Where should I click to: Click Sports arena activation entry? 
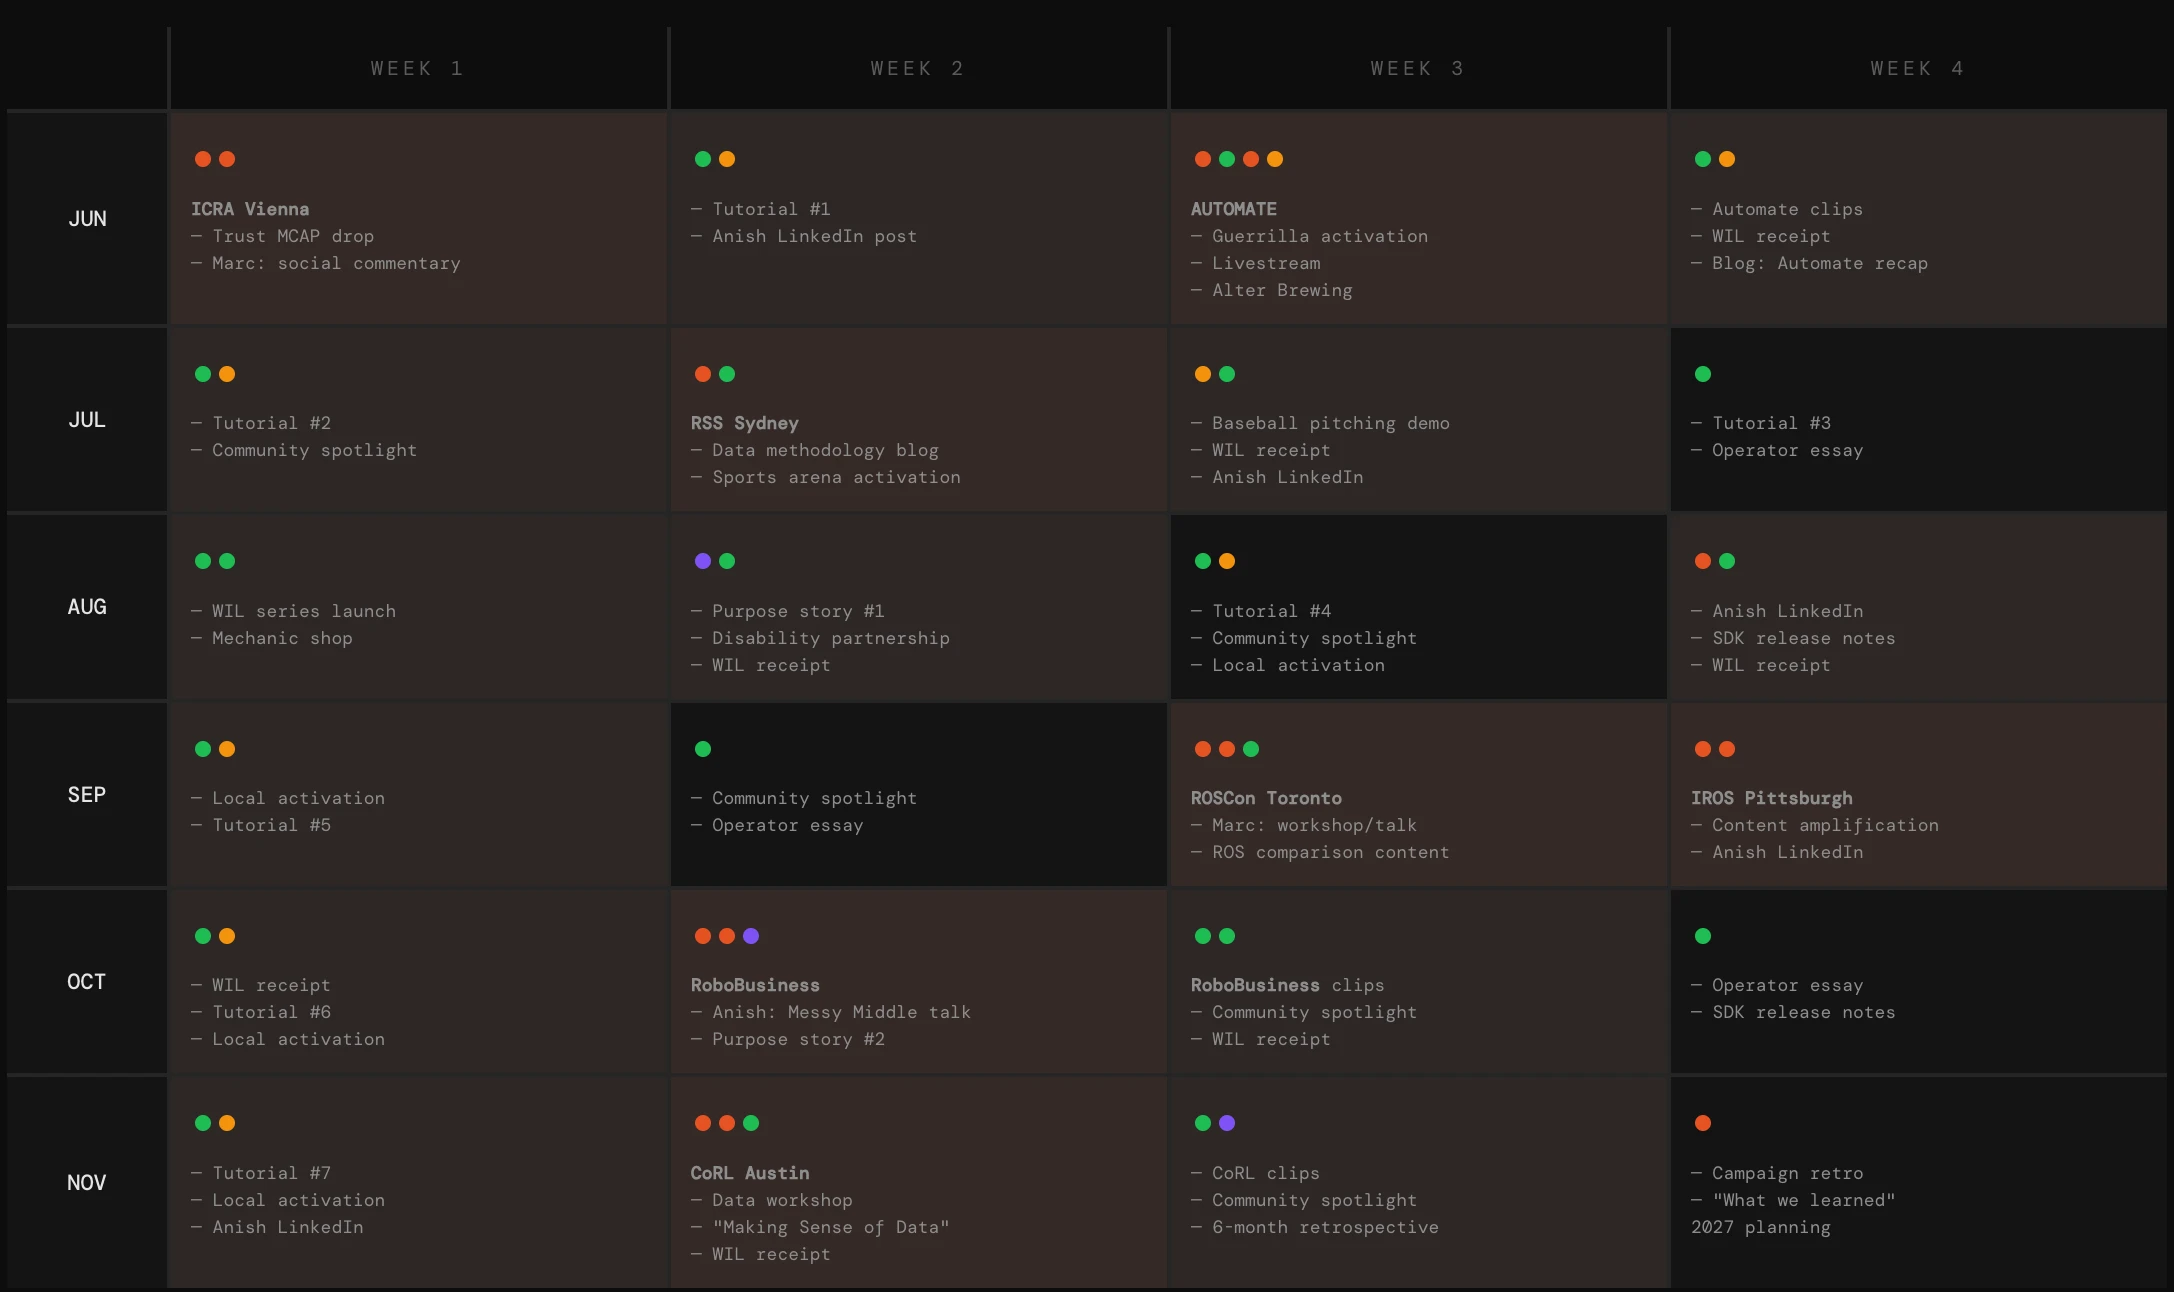(825, 477)
